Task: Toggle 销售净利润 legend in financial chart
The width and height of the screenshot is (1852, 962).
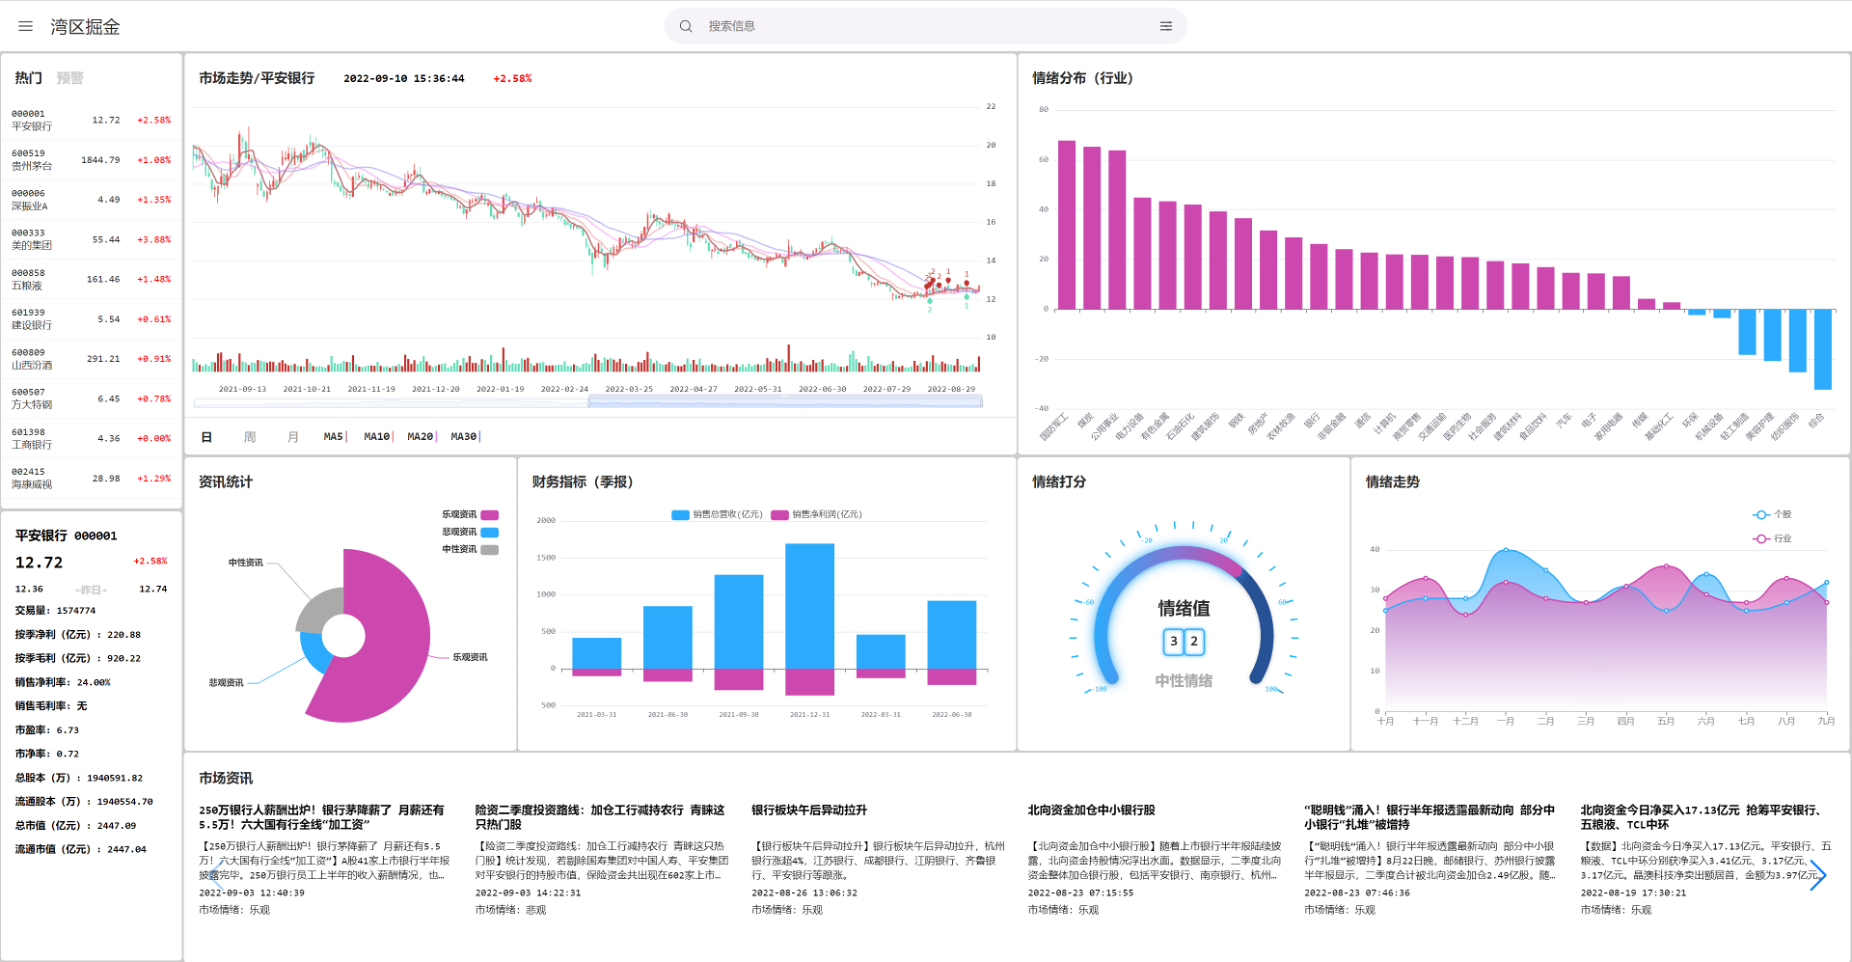Action: 816,515
